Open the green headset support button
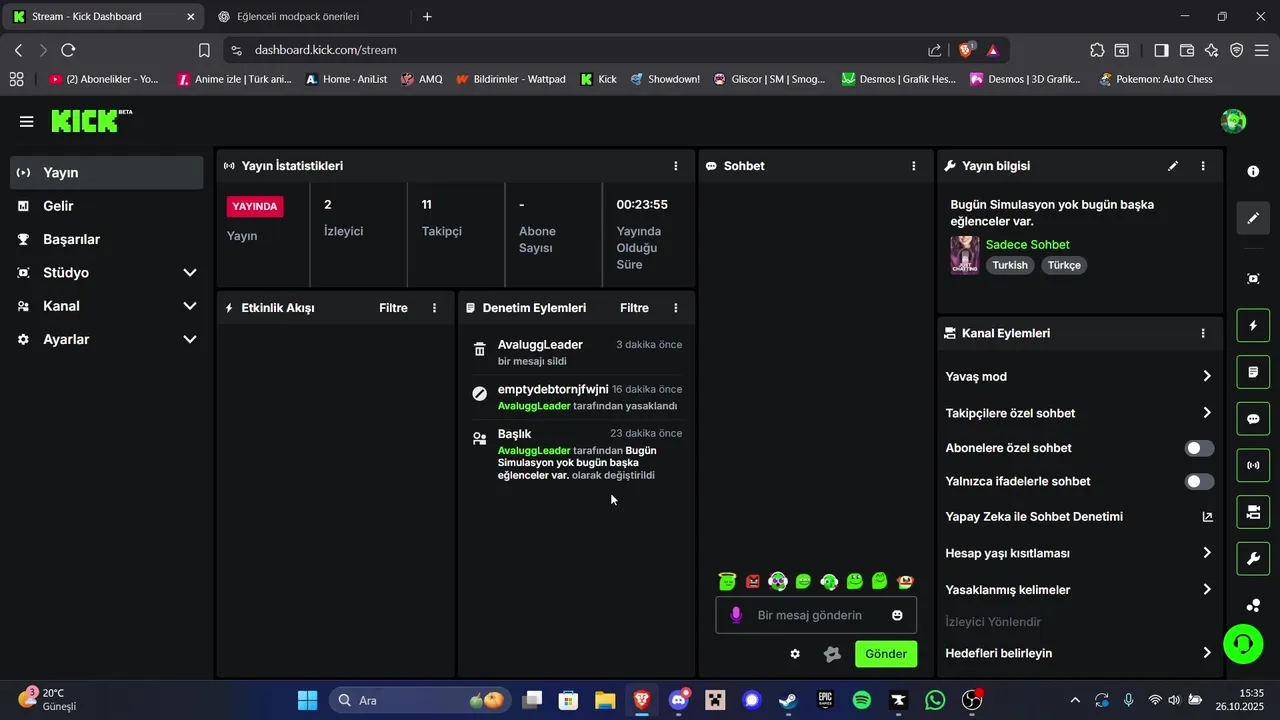Image resolution: width=1280 pixels, height=720 pixels. coord(1243,643)
